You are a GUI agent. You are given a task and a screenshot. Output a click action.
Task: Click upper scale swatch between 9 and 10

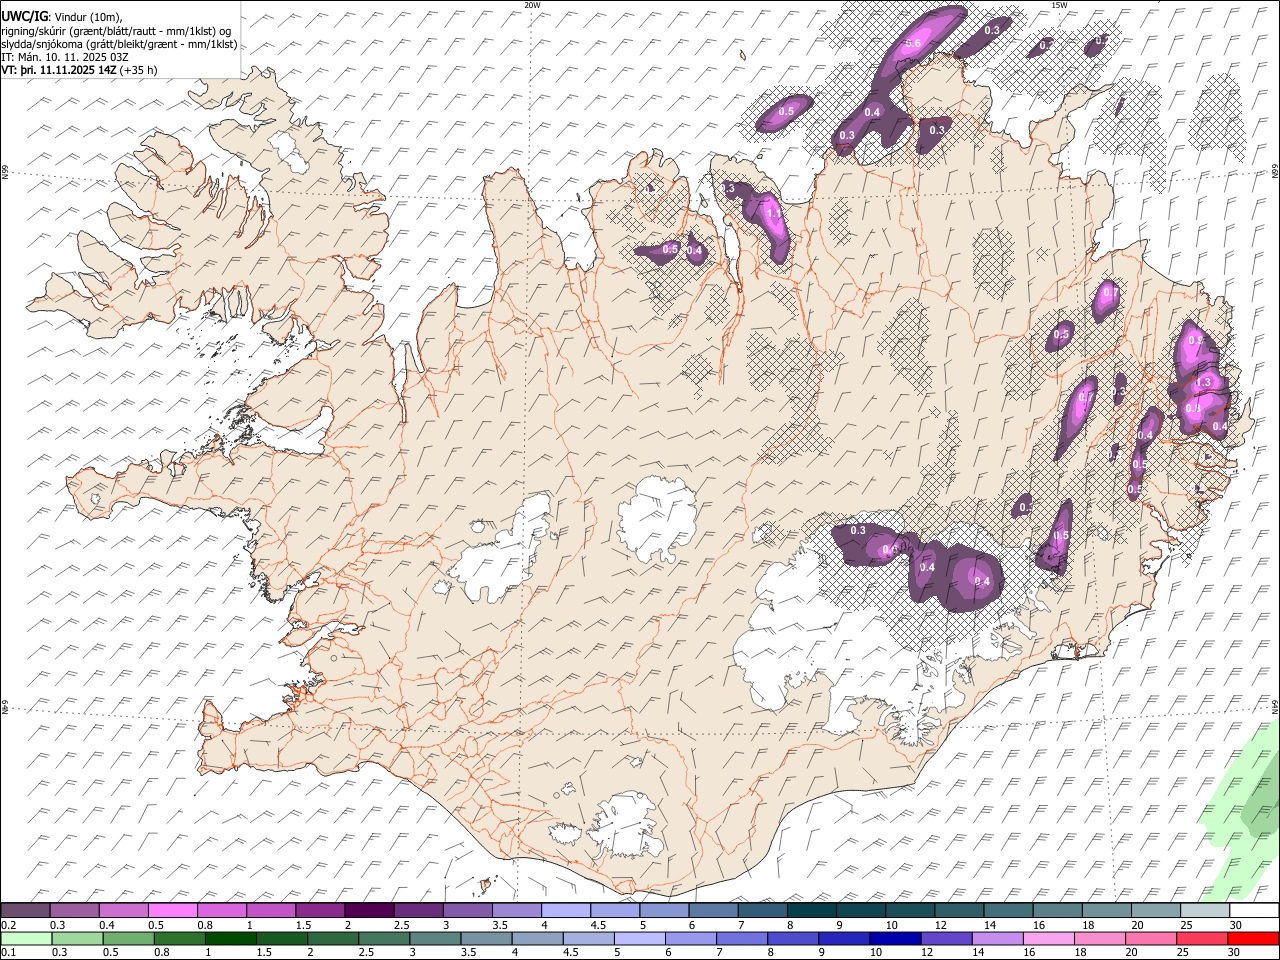(860, 910)
